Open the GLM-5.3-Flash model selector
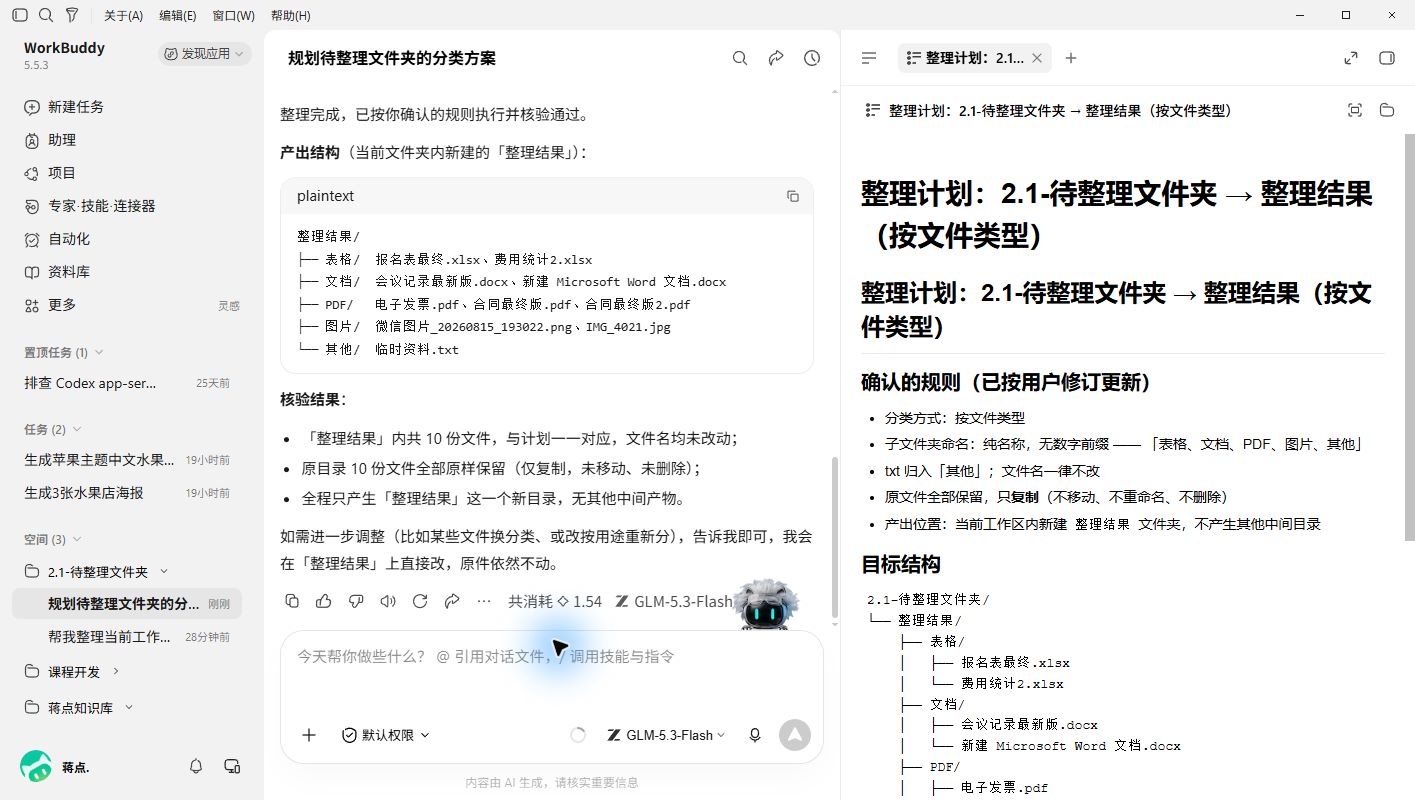The width and height of the screenshot is (1415, 800). point(666,735)
